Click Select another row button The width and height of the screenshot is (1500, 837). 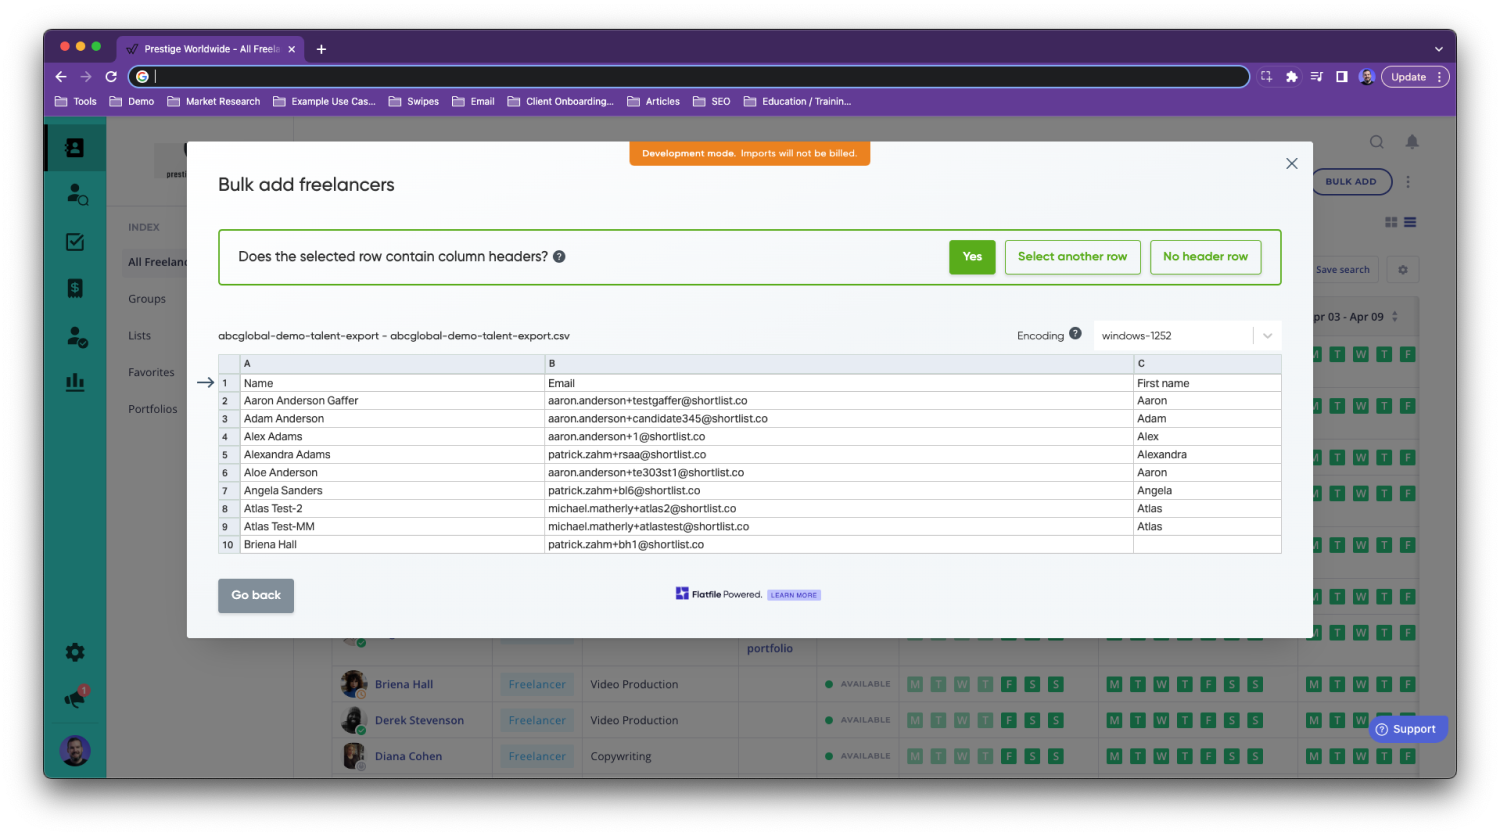1072,257
